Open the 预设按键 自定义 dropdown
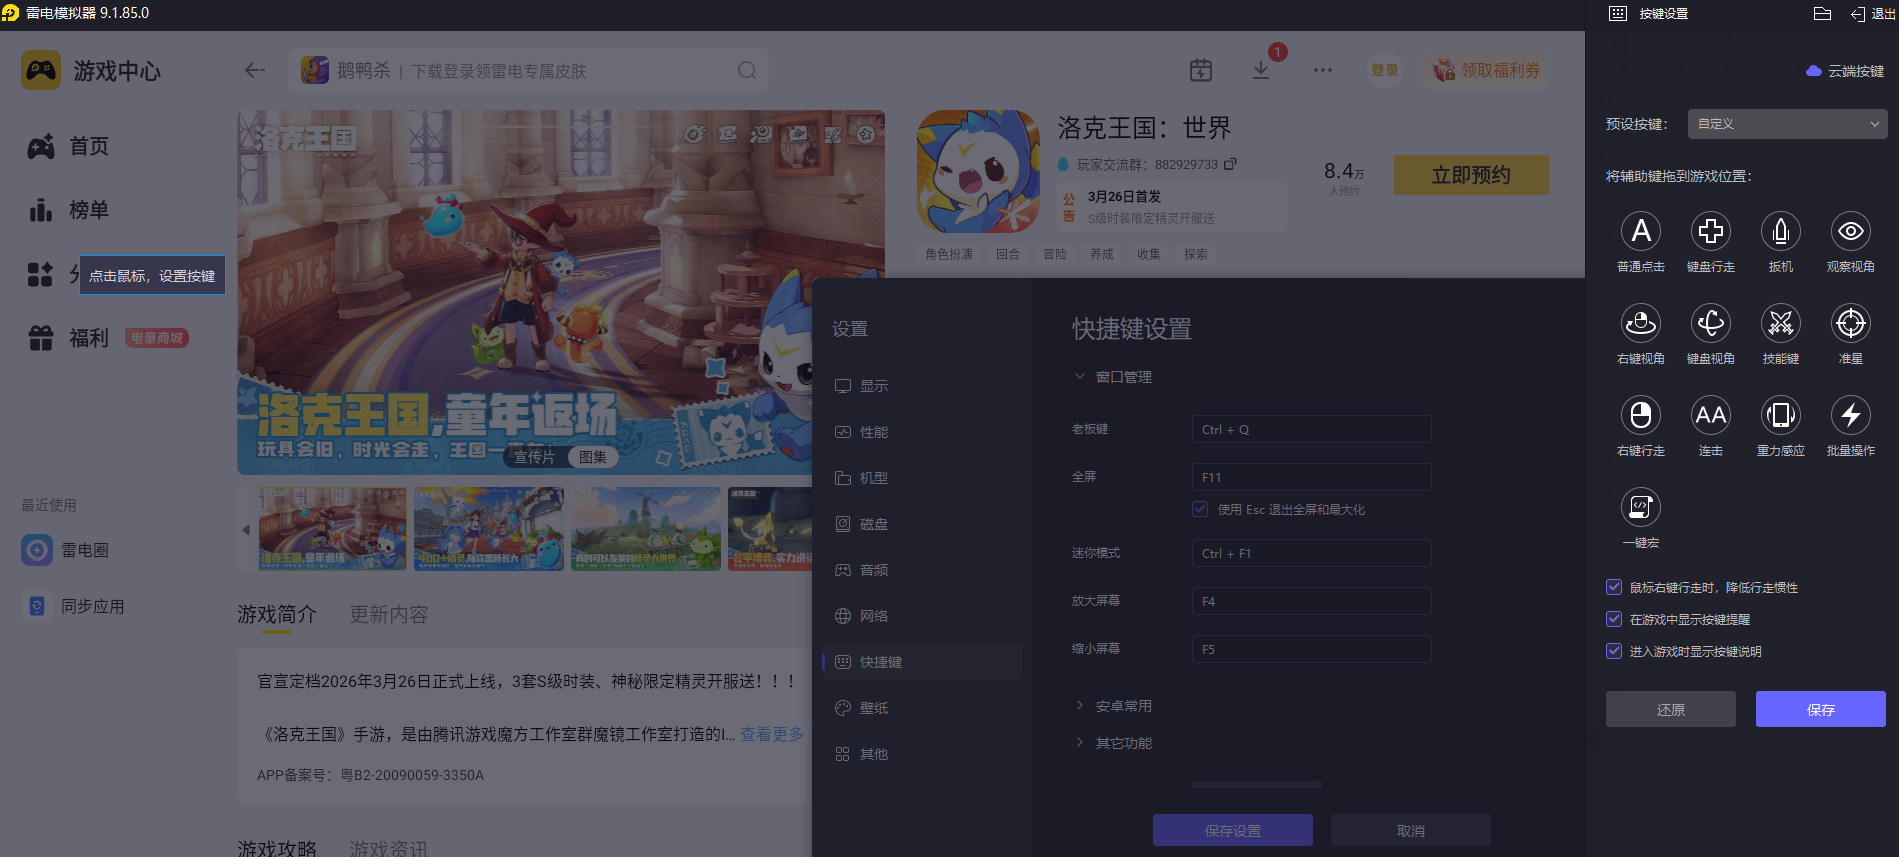Viewport: 1899px width, 857px height. tap(1787, 124)
